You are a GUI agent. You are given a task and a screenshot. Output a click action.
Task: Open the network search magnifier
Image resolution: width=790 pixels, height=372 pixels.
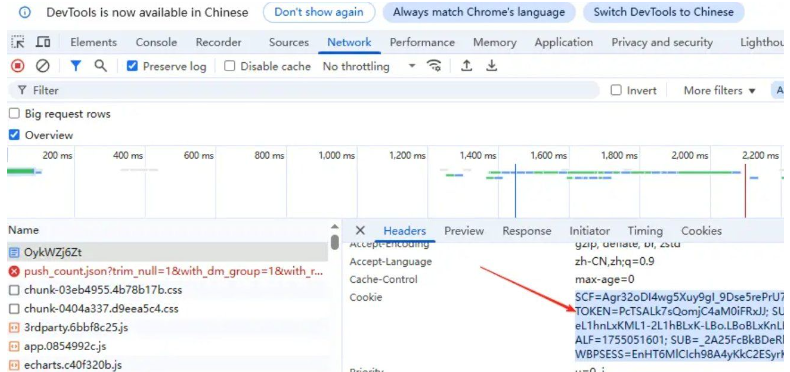[x=101, y=66]
